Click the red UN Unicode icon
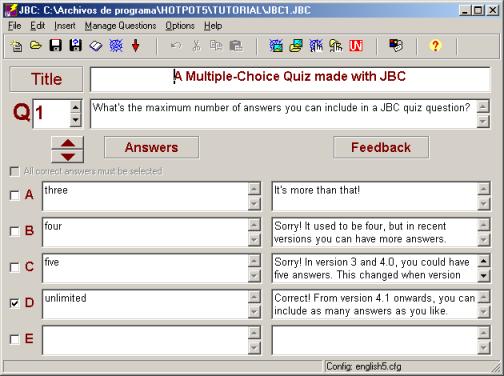504x376 pixels. pyautogui.click(x=356, y=46)
